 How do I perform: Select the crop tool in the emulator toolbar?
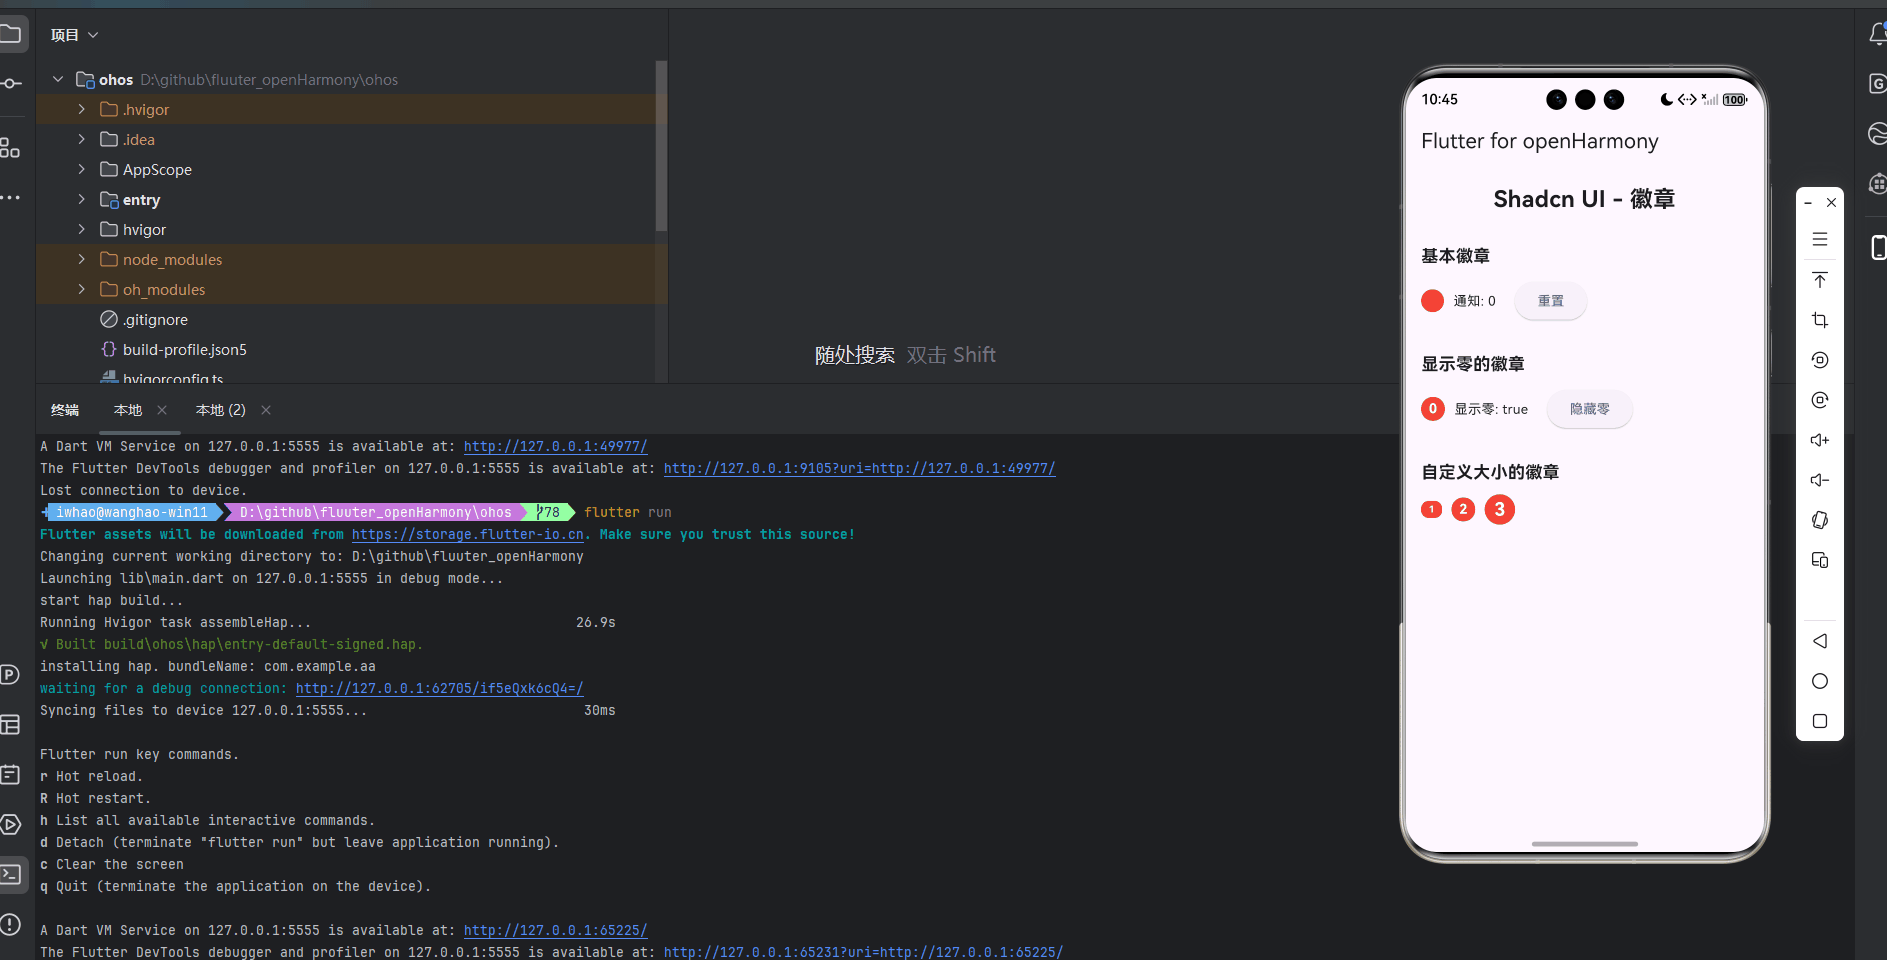pos(1820,319)
